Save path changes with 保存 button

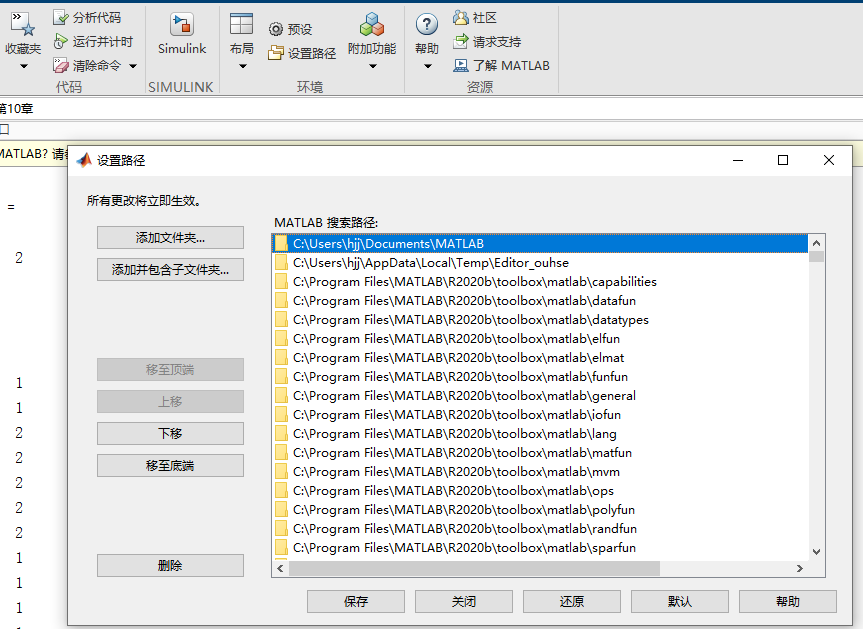click(x=355, y=601)
